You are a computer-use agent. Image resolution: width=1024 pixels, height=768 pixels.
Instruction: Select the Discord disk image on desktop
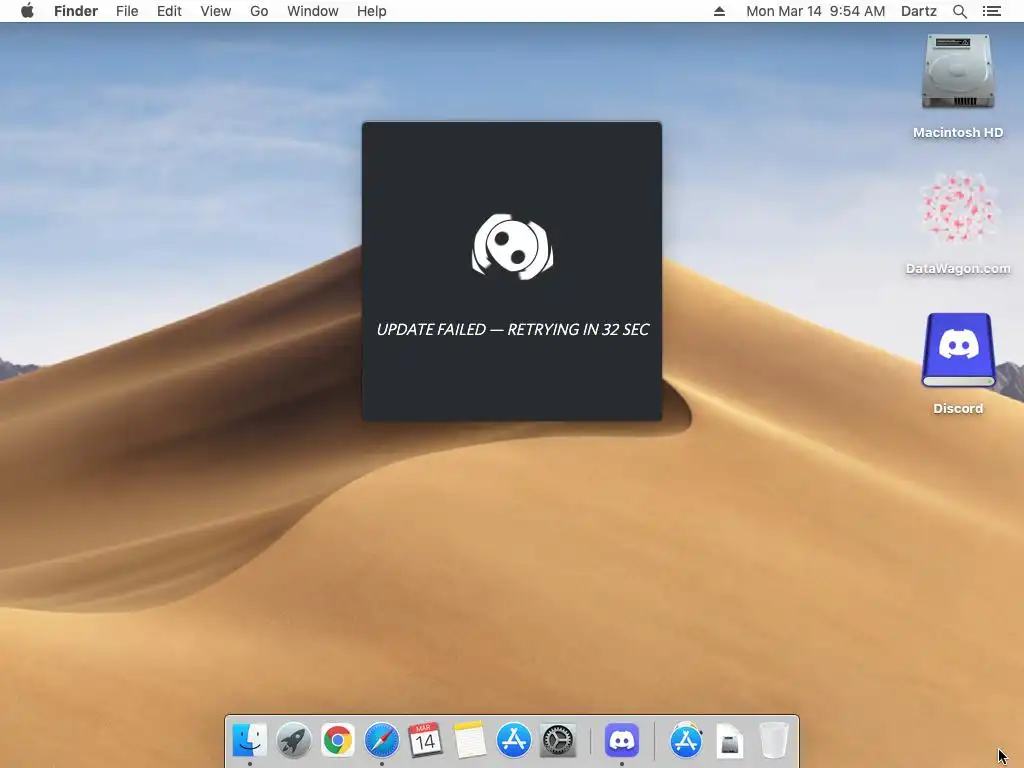click(958, 351)
